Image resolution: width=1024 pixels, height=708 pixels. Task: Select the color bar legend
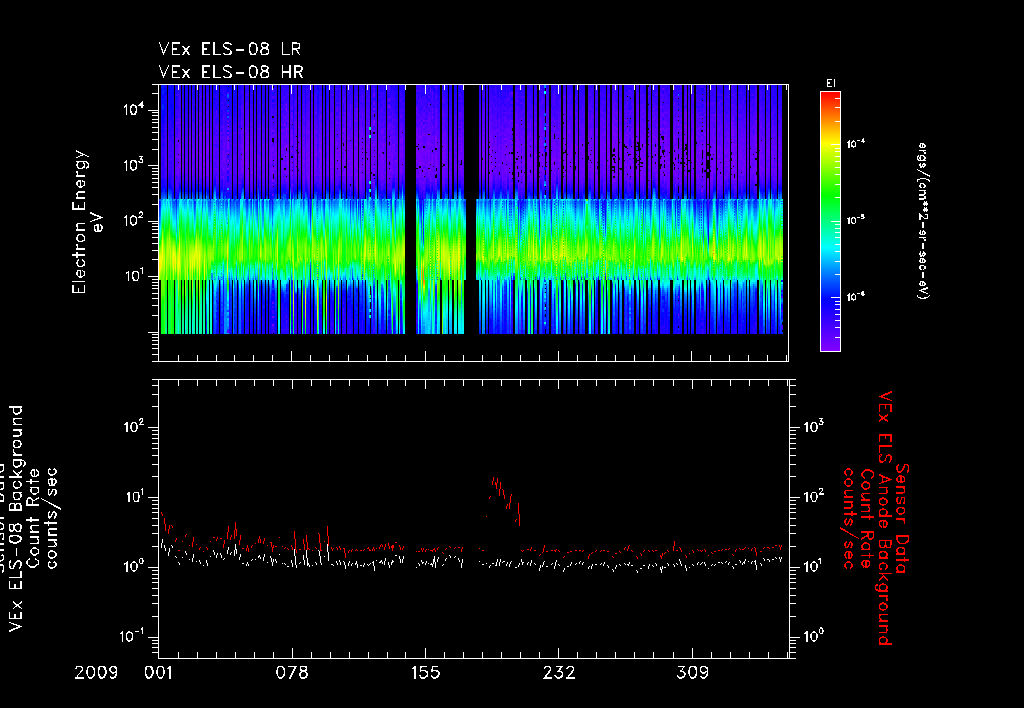830,221
